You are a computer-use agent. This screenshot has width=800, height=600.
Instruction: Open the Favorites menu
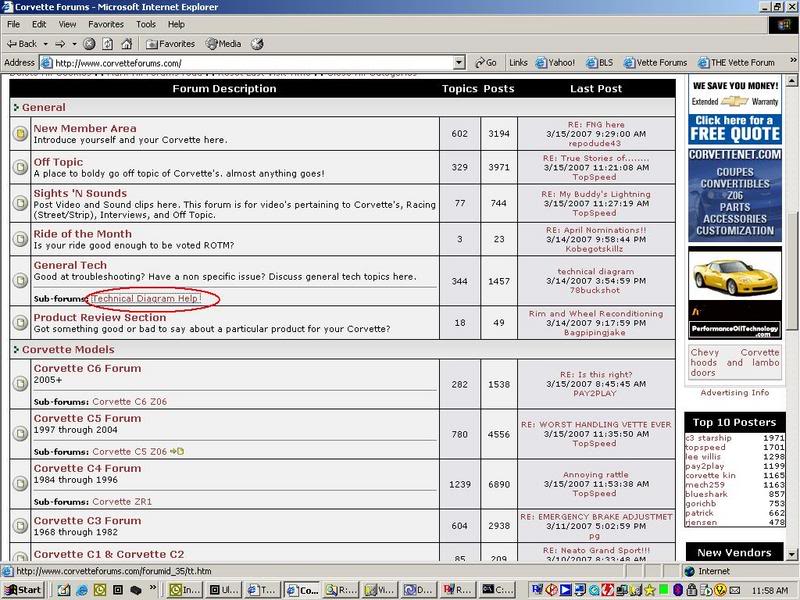[x=106, y=24]
